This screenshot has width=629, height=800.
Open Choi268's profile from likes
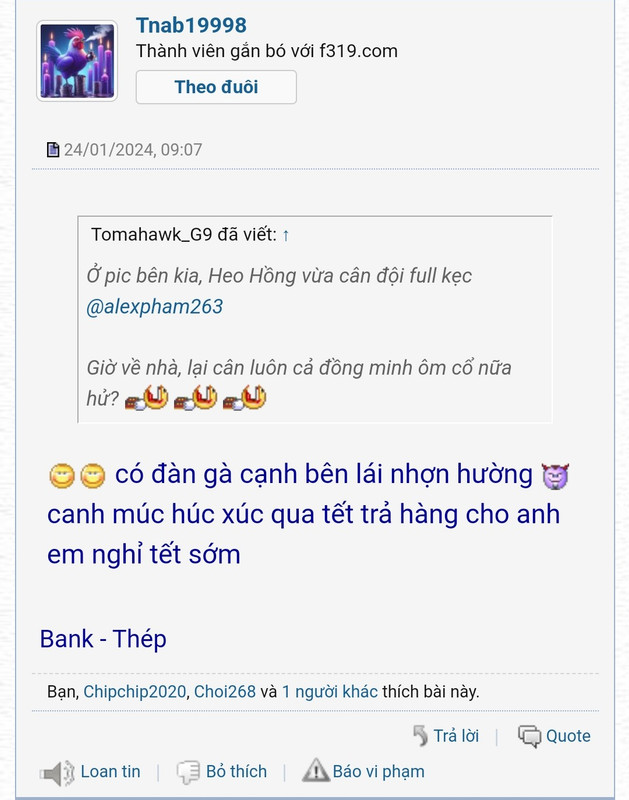(x=224, y=691)
